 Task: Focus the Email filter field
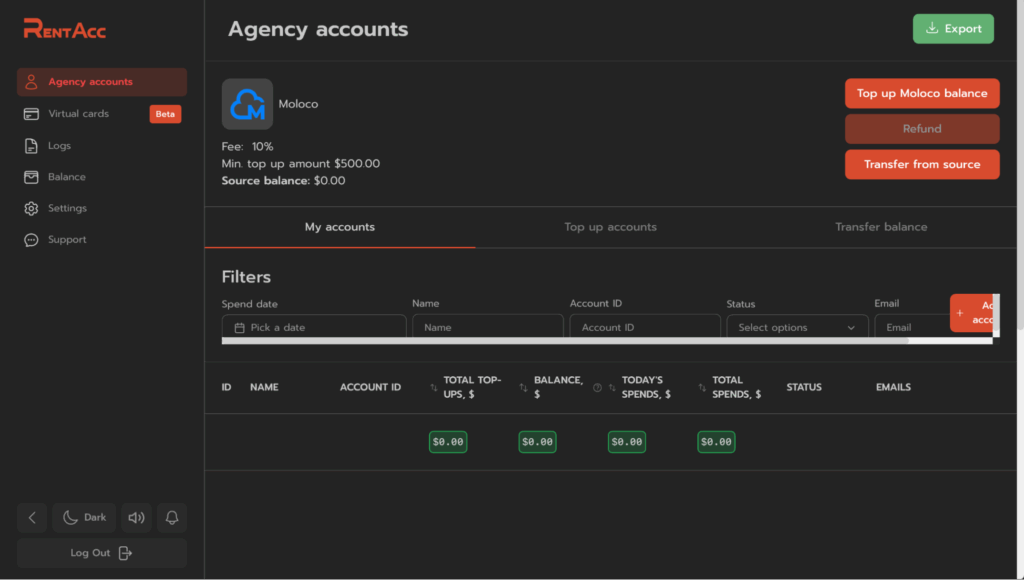point(912,327)
